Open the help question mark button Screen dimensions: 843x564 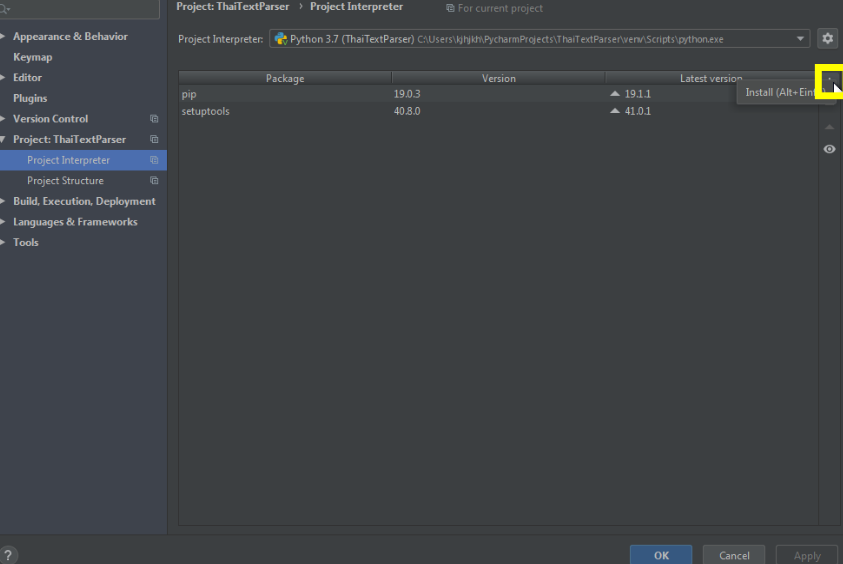coord(8,555)
